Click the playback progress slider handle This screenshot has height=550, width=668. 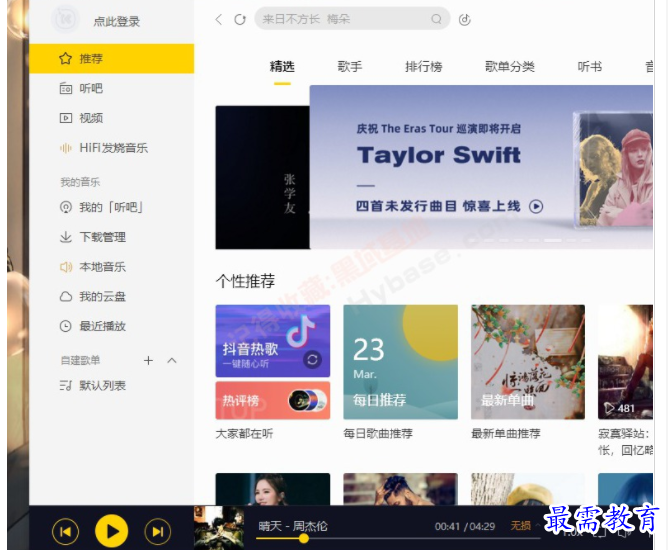coord(304,538)
